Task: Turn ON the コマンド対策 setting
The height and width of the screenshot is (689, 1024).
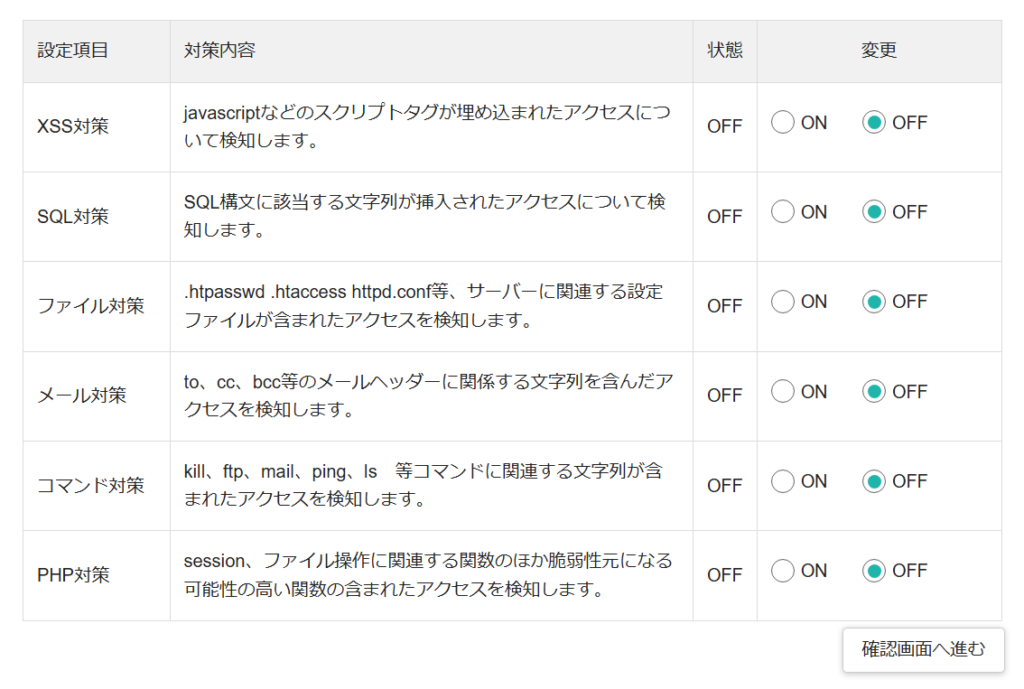Action: tap(783, 481)
